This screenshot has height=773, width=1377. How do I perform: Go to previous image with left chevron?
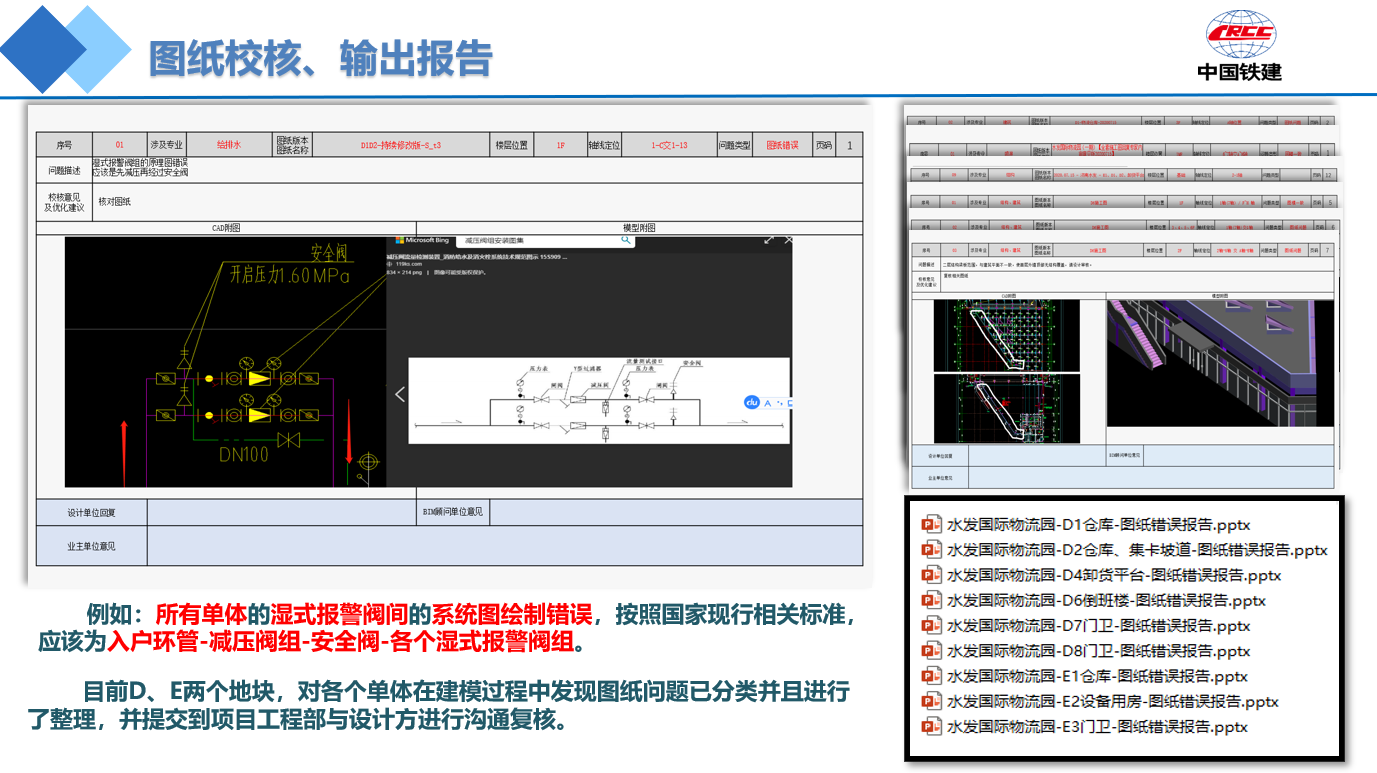pos(400,394)
